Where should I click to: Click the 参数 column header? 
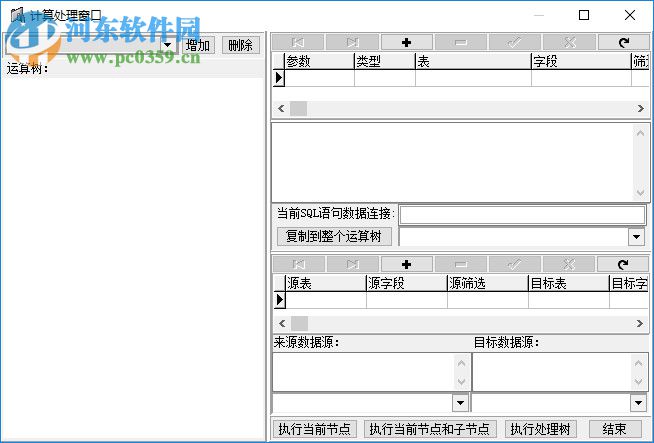(x=319, y=61)
